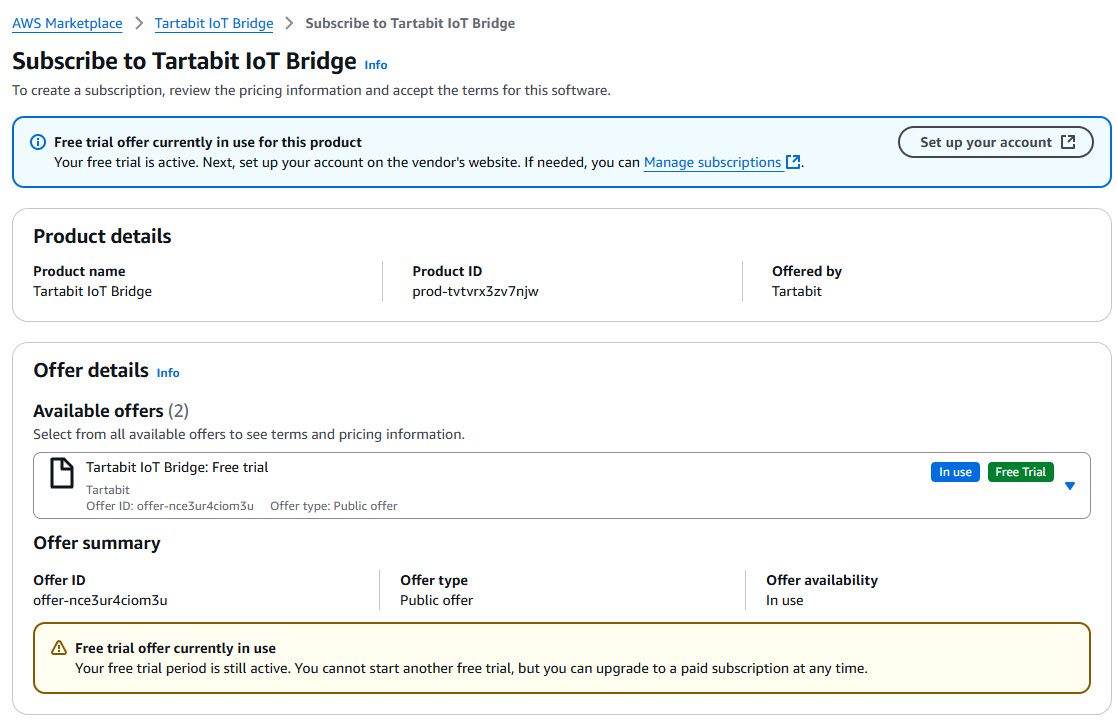Image resolution: width=1118 pixels, height=720 pixels.
Task: Click 'Offer type: Public offer' in offer card
Action: tap(334, 506)
